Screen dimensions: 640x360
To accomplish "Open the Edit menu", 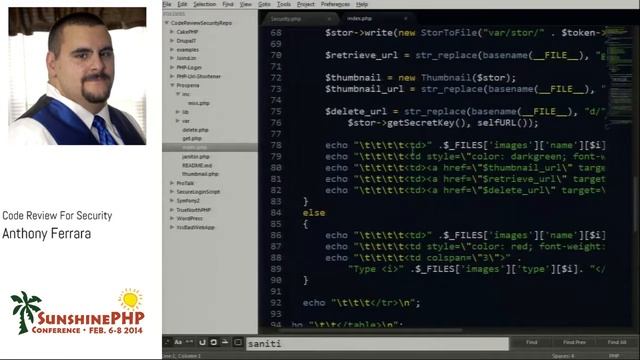I will pyautogui.click(x=182, y=4).
